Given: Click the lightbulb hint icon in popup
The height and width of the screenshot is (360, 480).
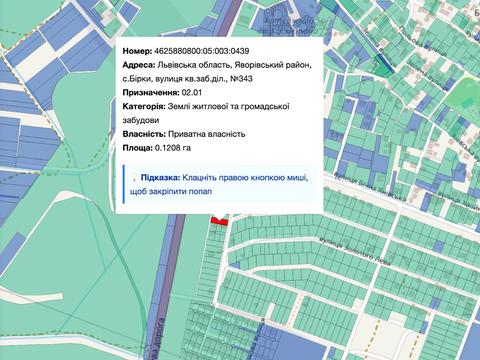Looking at the screenshot, I should pyautogui.click(x=134, y=178).
